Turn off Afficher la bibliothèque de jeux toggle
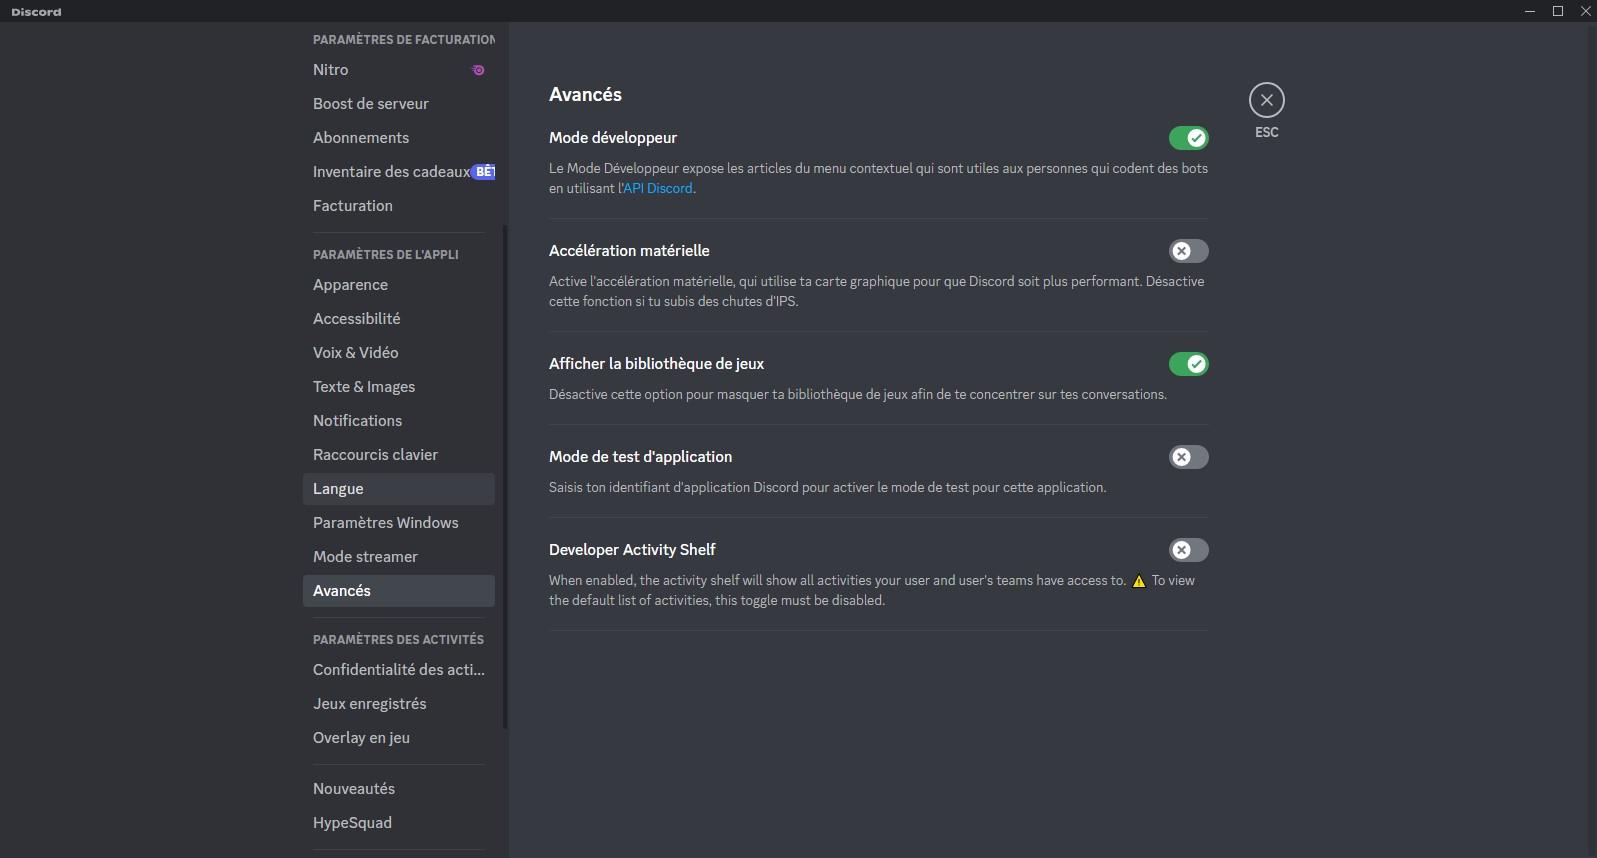This screenshot has width=1597, height=858. 1189,364
